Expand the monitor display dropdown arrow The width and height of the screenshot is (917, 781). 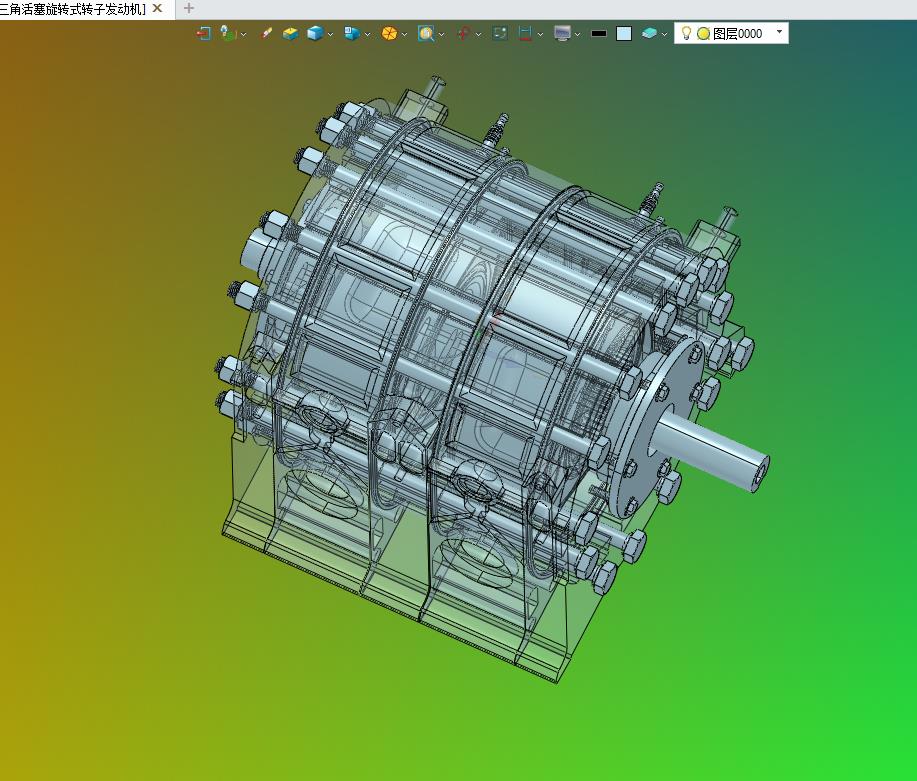pos(577,34)
